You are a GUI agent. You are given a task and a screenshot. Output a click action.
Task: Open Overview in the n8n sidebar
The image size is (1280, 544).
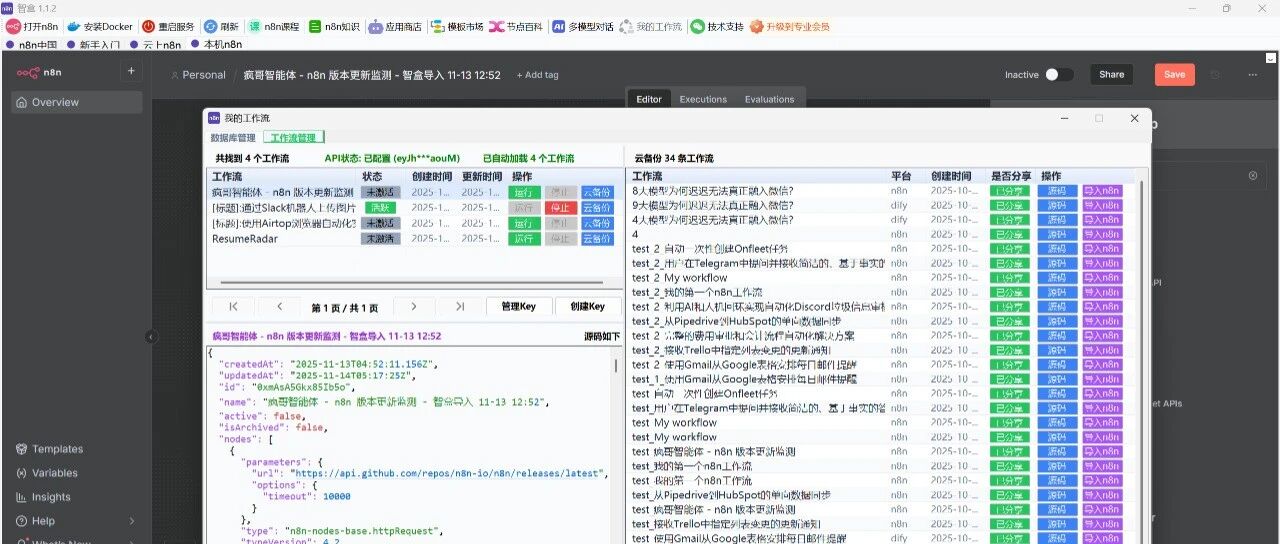coord(77,102)
